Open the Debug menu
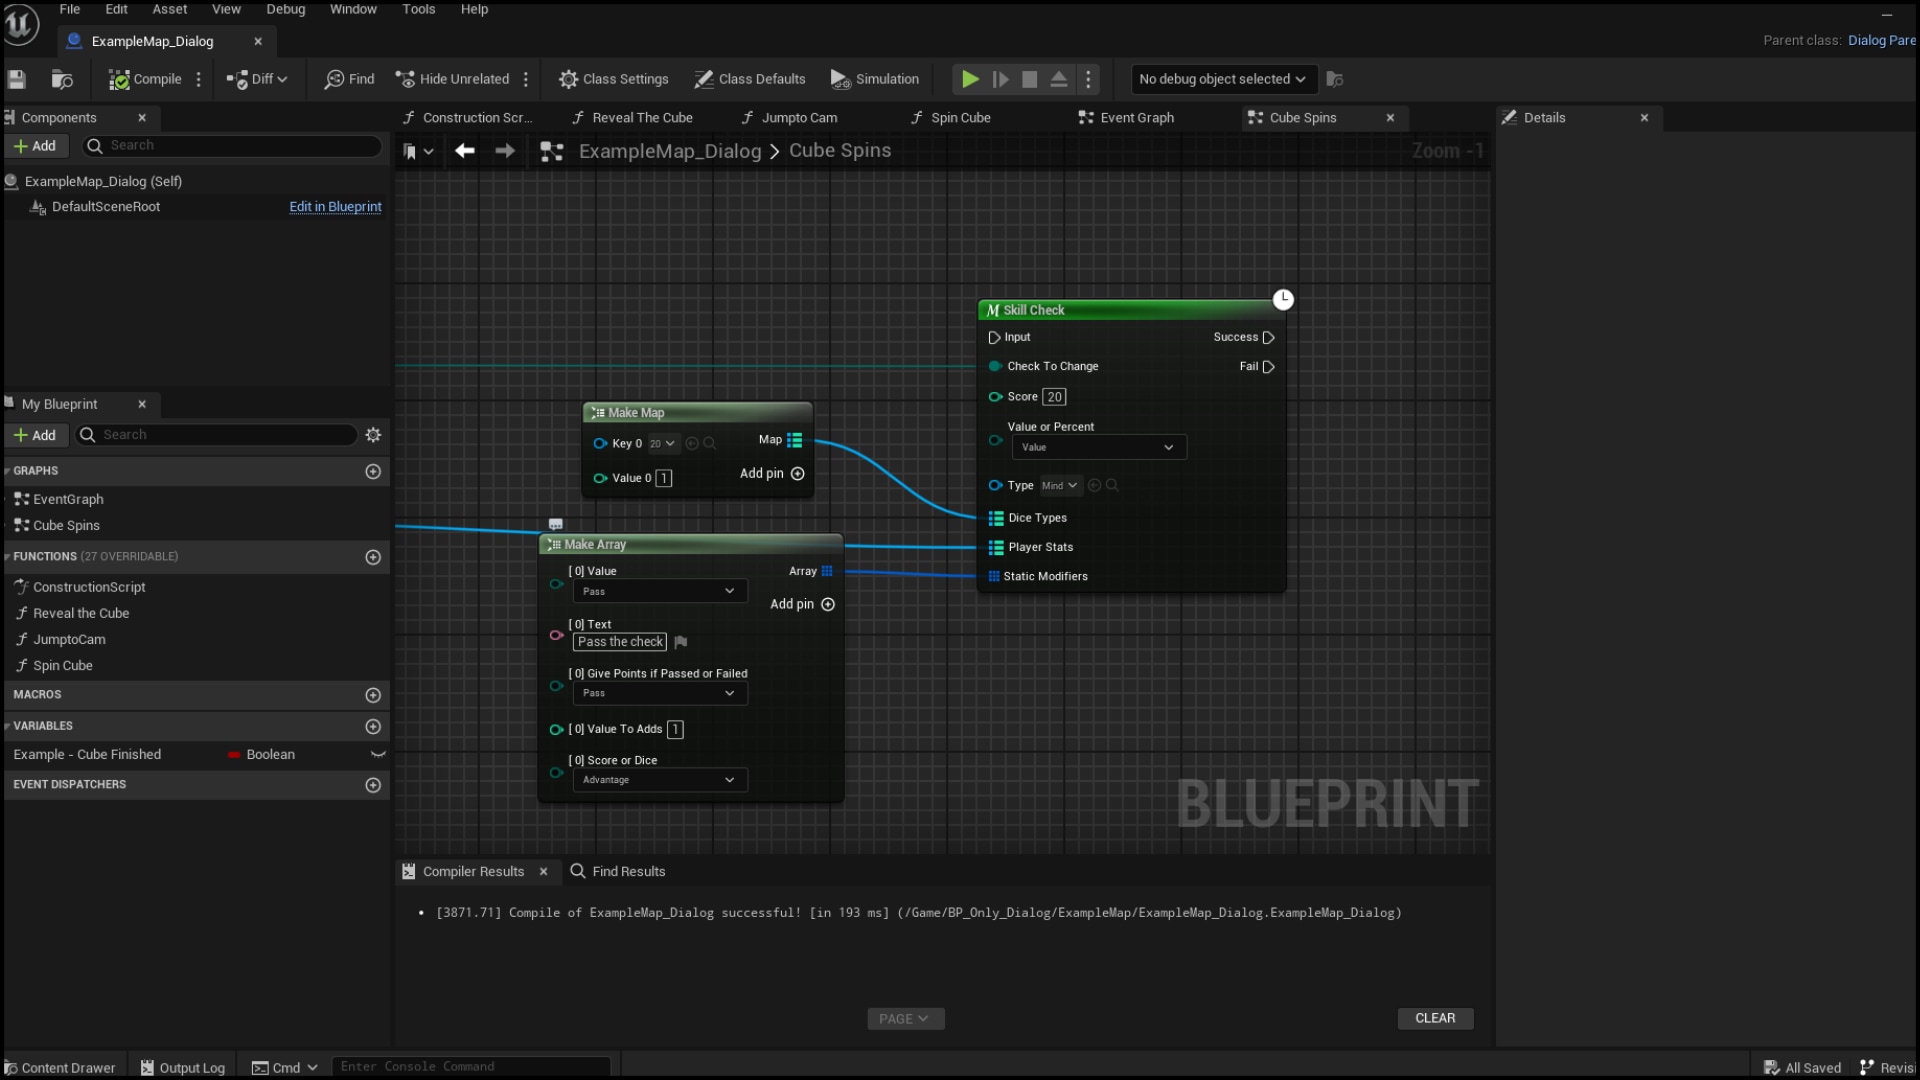Image resolution: width=1920 pixels, height=1080 pixels. click(x=285, y=9)
